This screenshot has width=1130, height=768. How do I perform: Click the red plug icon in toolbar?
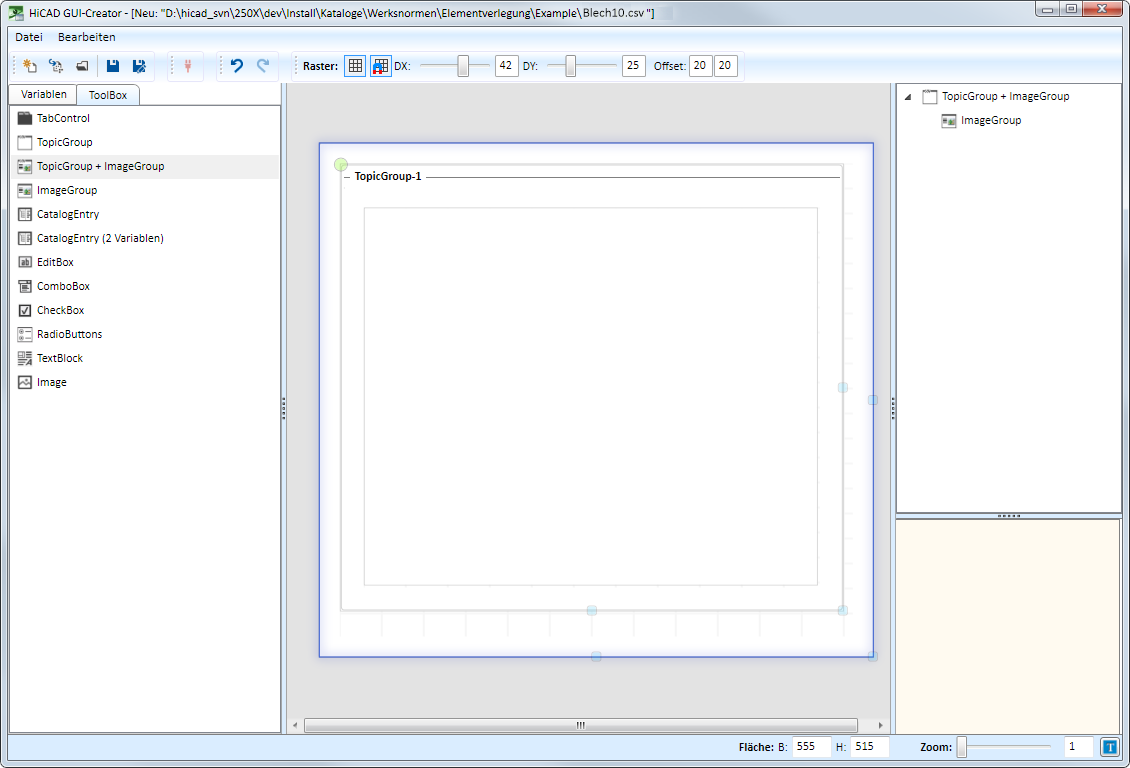(x=187, y=66)
